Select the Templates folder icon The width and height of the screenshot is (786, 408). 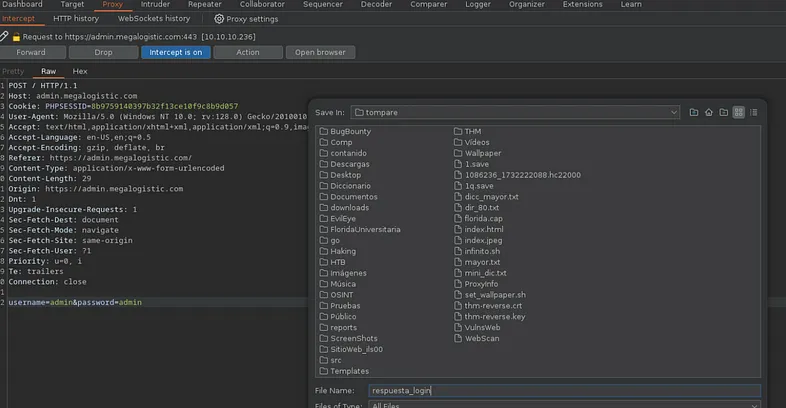(324, 371)
